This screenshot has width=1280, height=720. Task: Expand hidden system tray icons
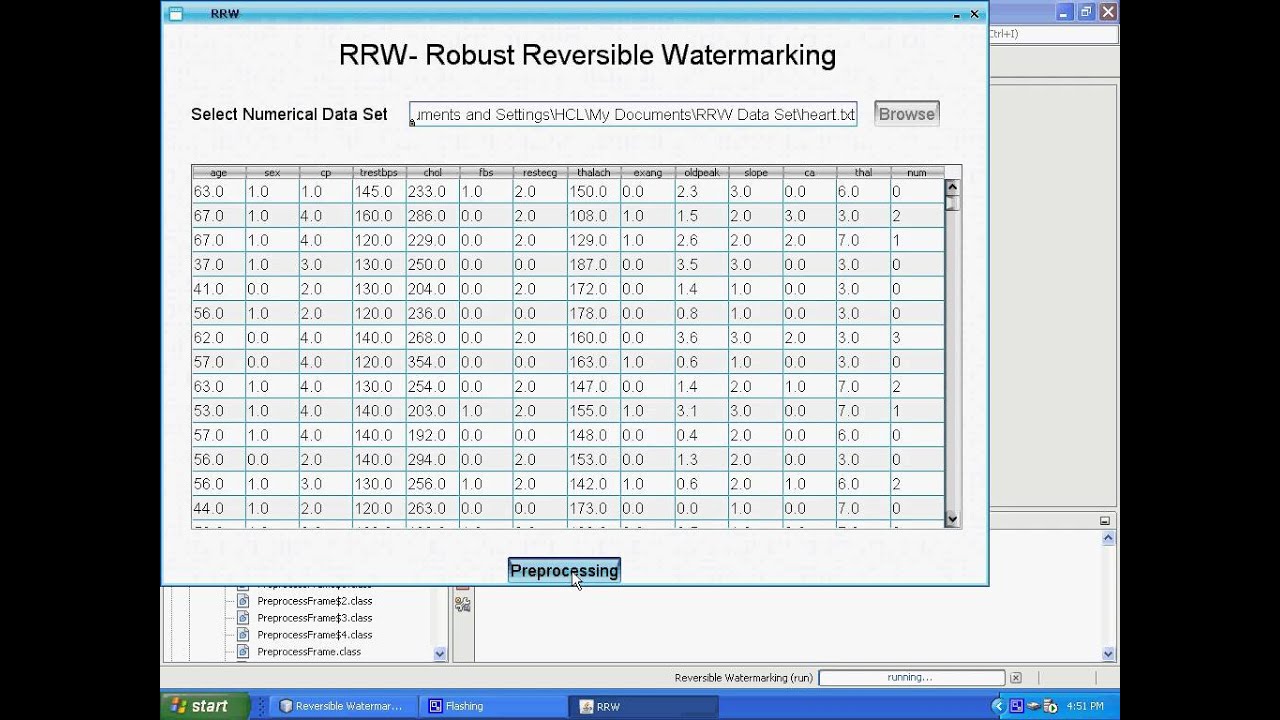click(x=997, y=706)
